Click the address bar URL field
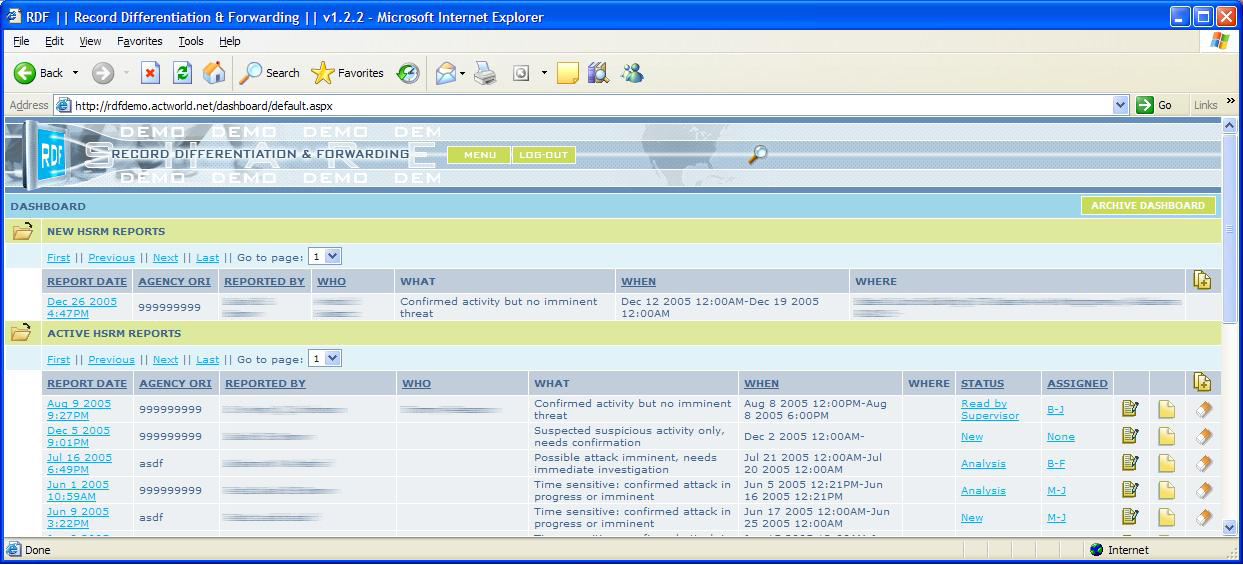1243x565 pixels. pyautogui.click(x=590, y=105)
